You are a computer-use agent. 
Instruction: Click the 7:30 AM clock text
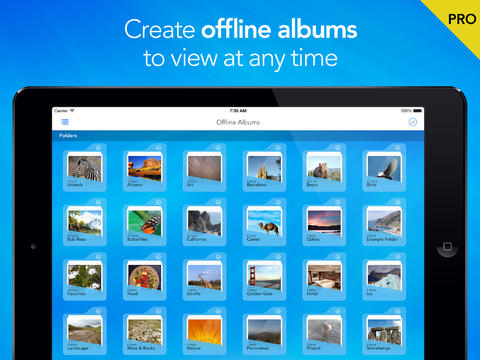coord(238,111)
